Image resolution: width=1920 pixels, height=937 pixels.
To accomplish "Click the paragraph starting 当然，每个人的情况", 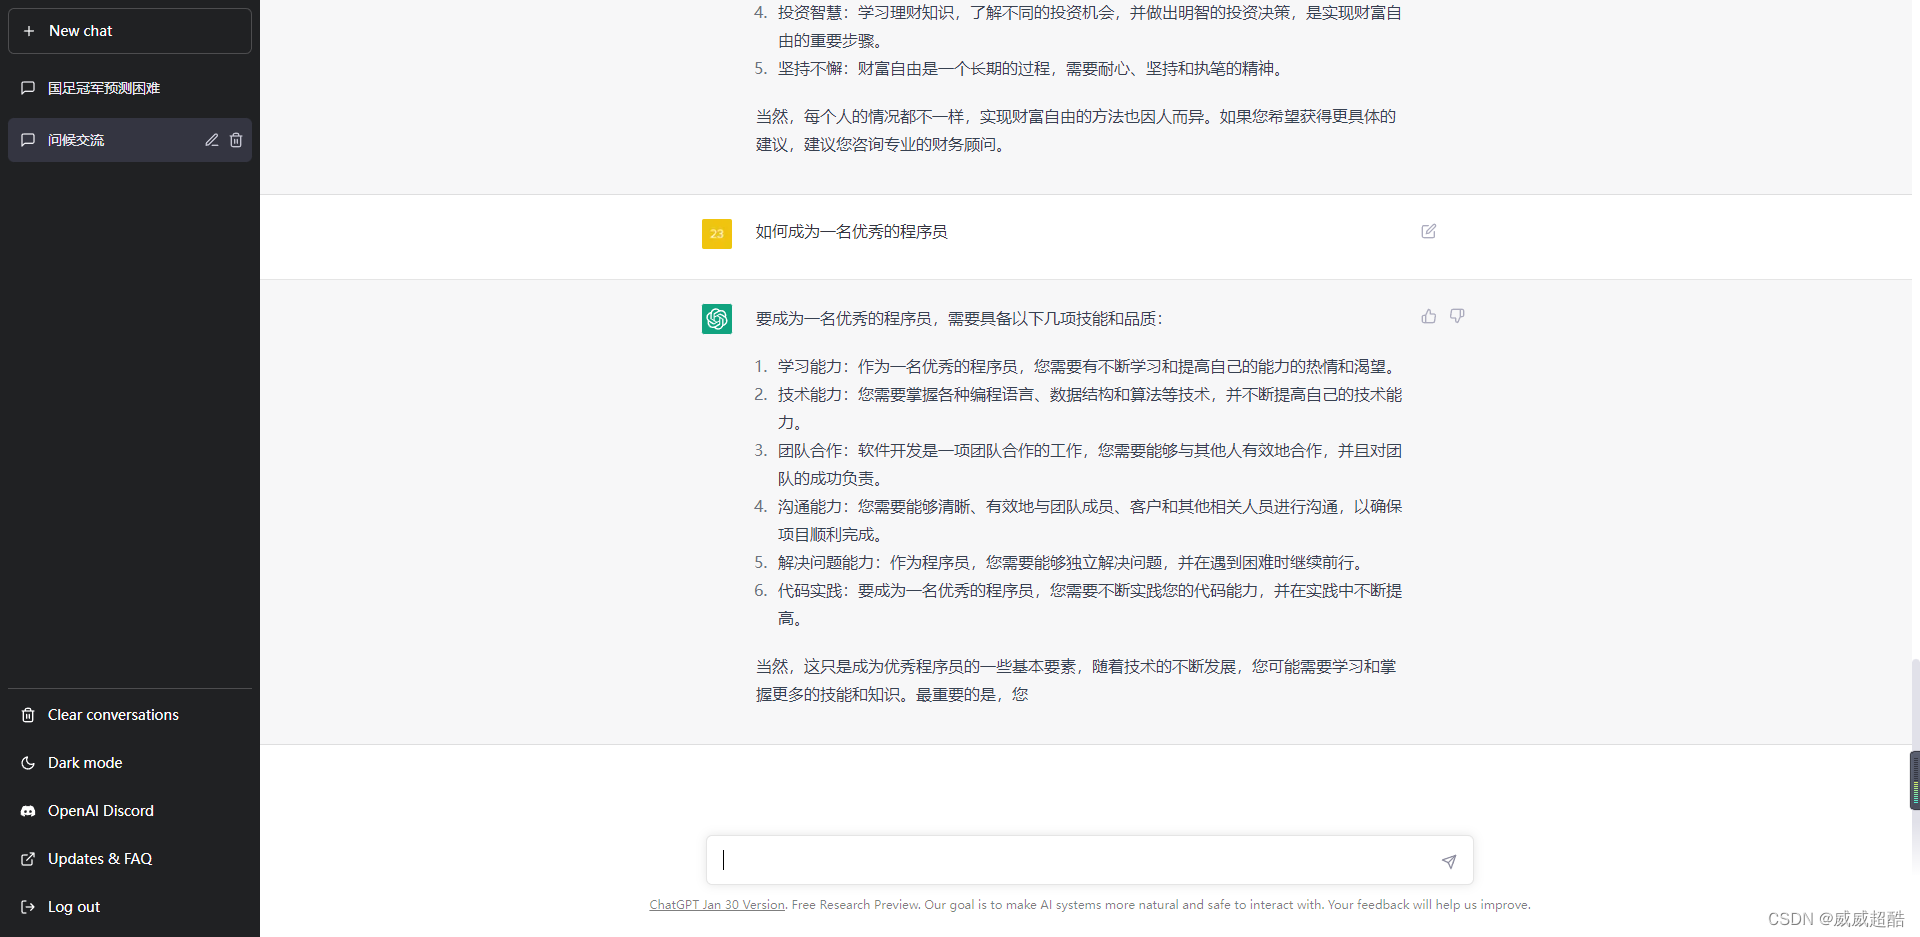I will click(1076, 131).
